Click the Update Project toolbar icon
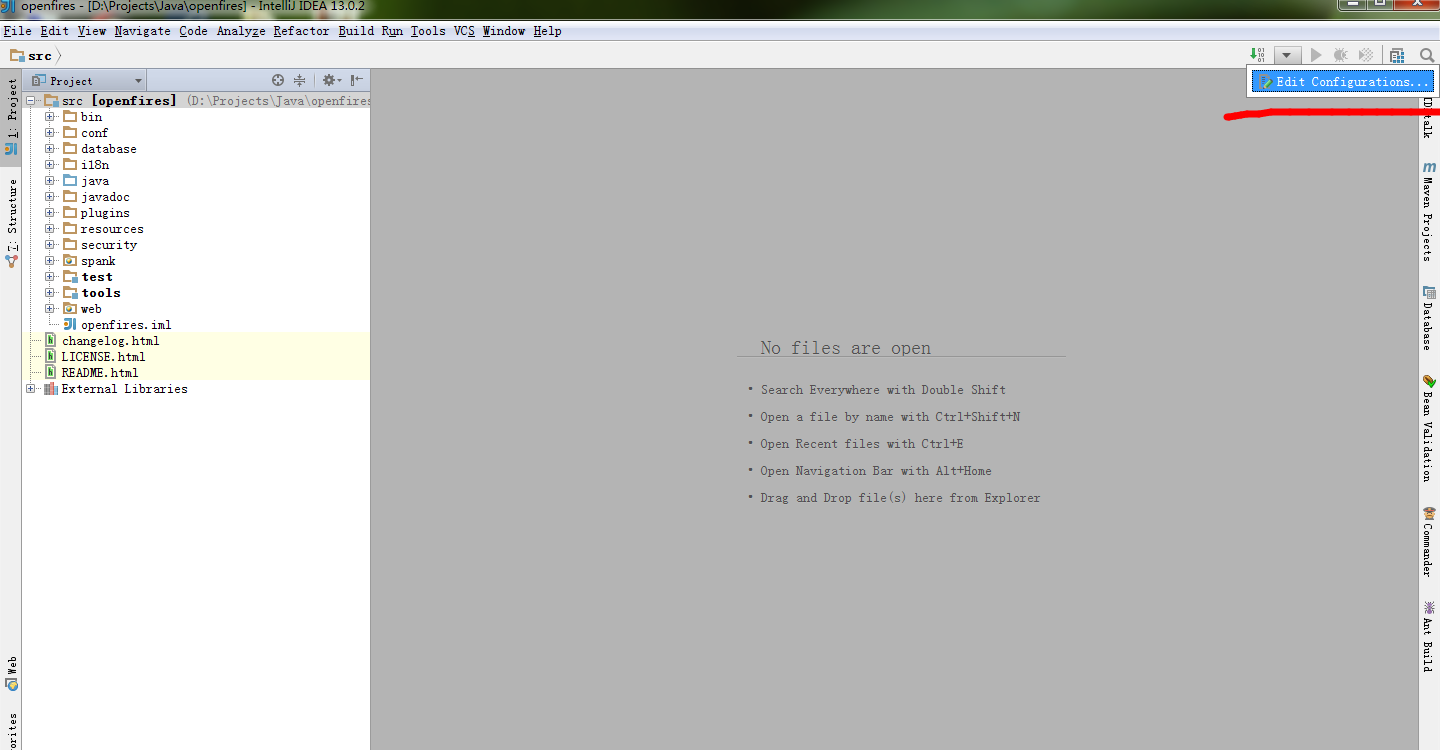1440x750 pixels. click(x=1256, y=54)
